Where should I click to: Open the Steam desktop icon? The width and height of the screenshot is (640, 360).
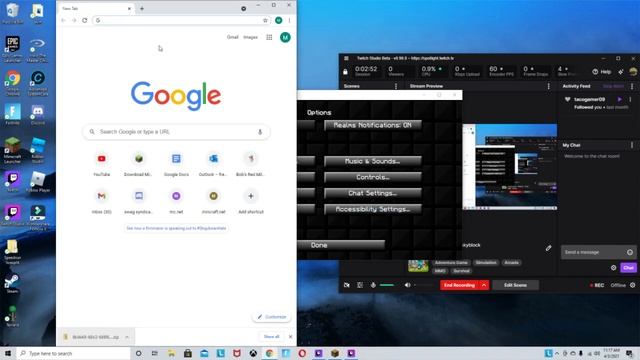pyautogui.click(x=13, y=284)
